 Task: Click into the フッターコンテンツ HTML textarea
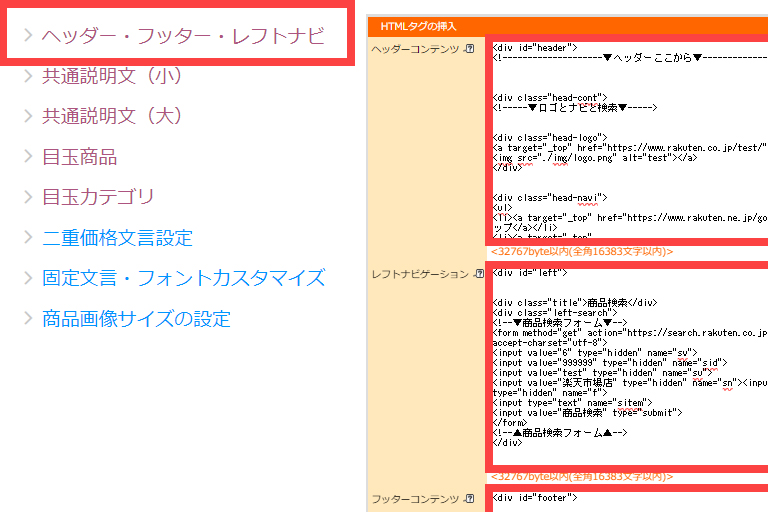pos(630,502)
